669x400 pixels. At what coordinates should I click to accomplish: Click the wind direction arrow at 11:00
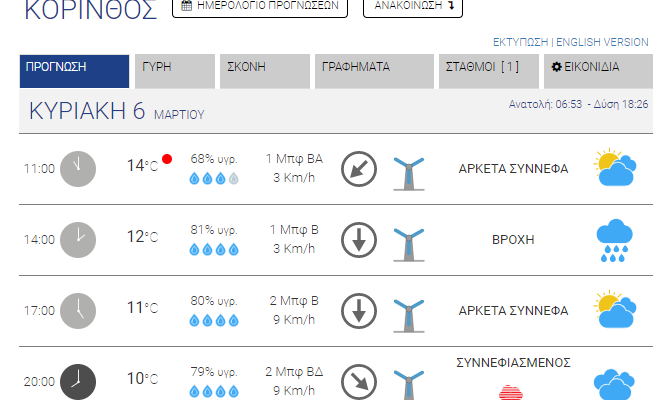[359, 169]
